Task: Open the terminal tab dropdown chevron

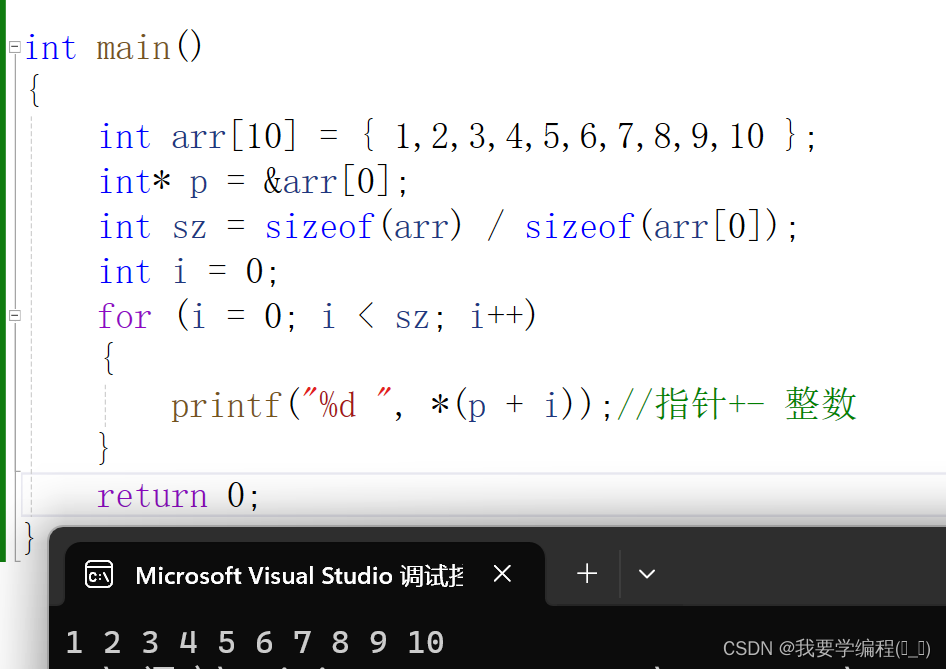Action: [x=647, y=574]
